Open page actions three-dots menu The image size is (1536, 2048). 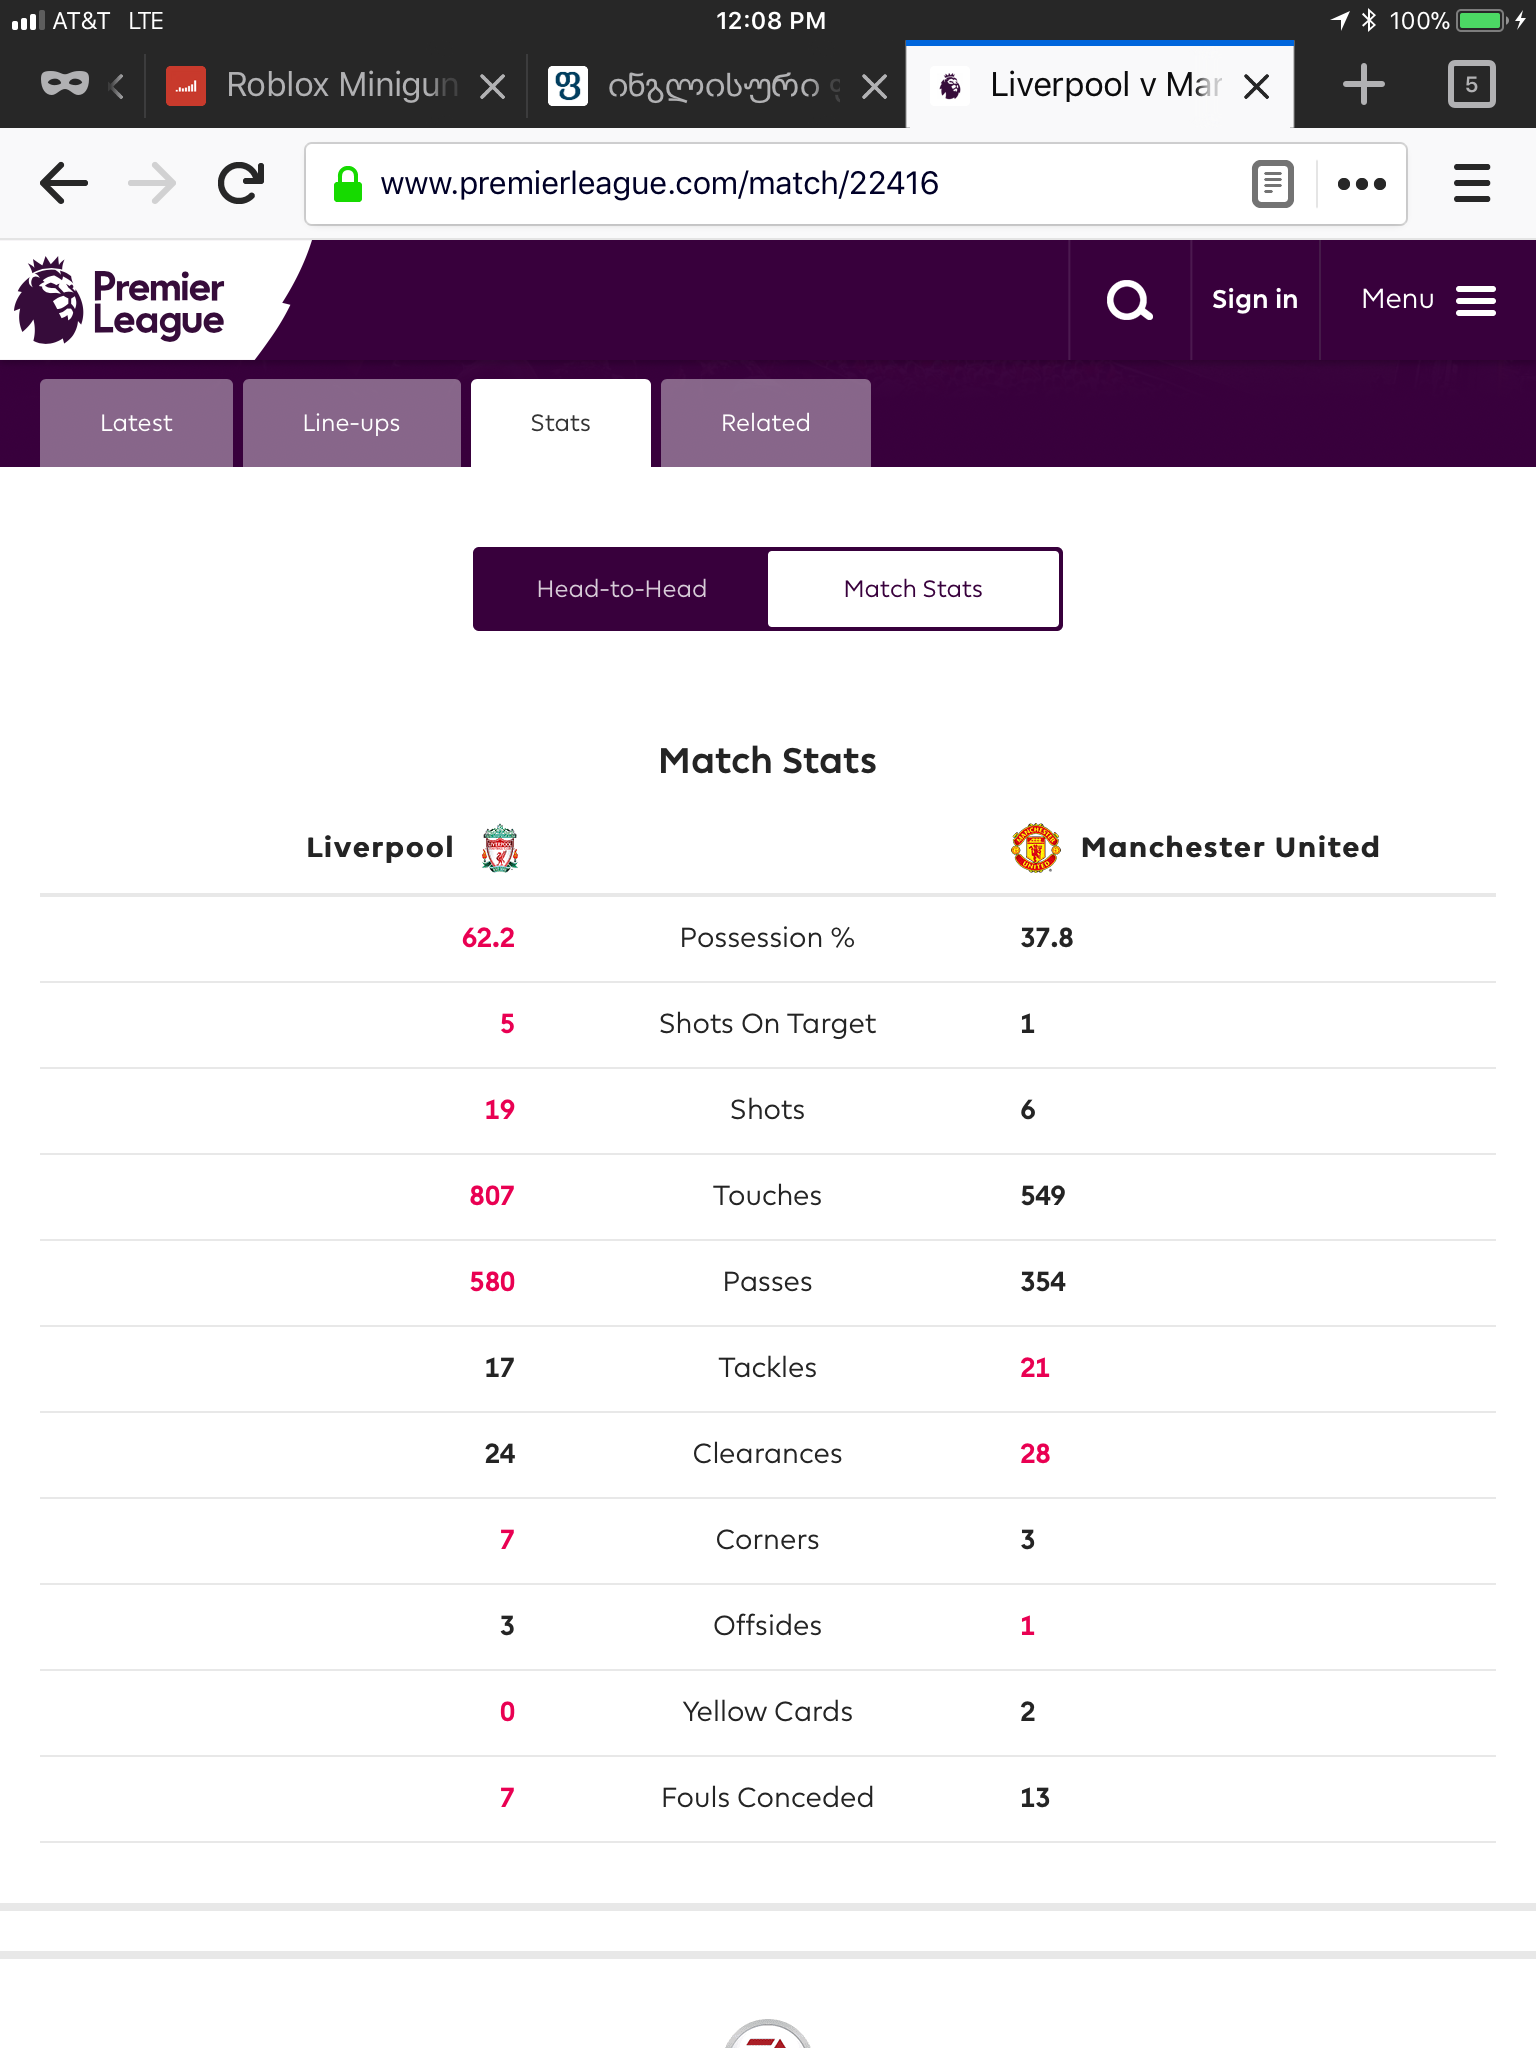1361,184
